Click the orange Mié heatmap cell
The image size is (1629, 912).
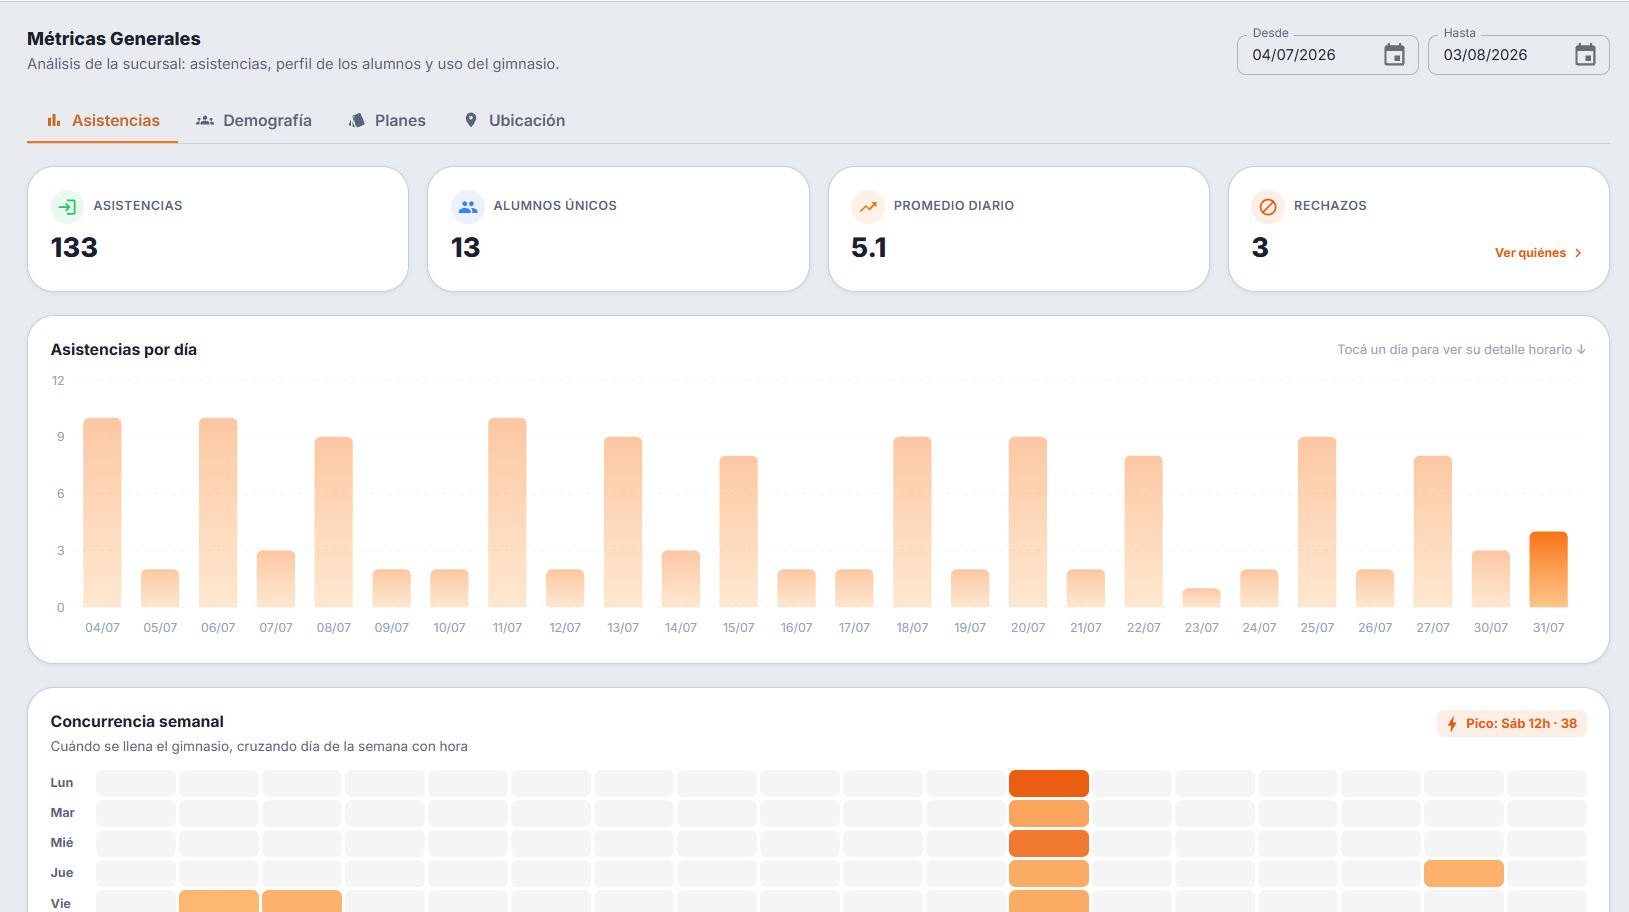(1049, 843)
